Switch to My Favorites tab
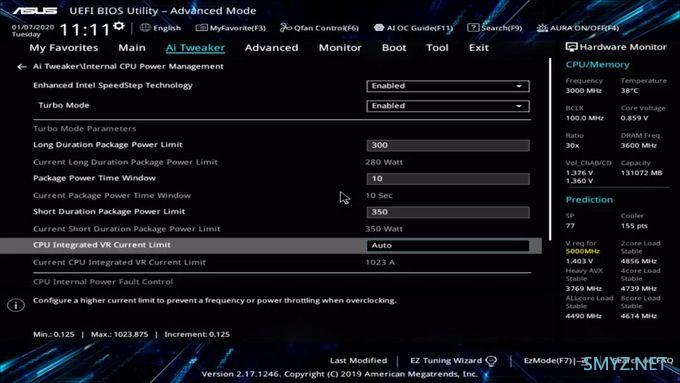680x383 pixels. click(x=64, y=48)
